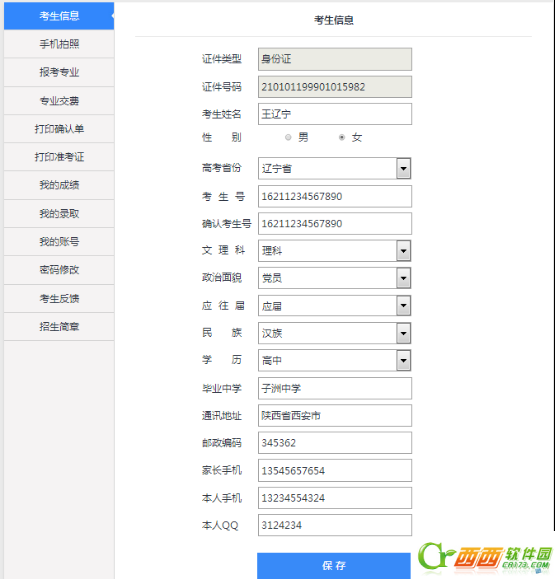Open the 高考省份 dropdown showing 辽宁省
This screenshot has height=579, width=555.
[x=335, y=168]
